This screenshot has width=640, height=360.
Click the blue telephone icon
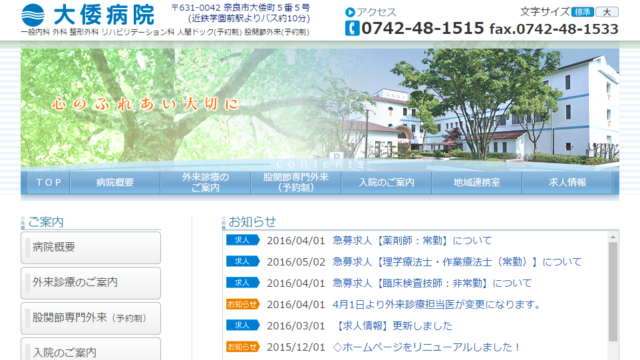coord(352,29)
